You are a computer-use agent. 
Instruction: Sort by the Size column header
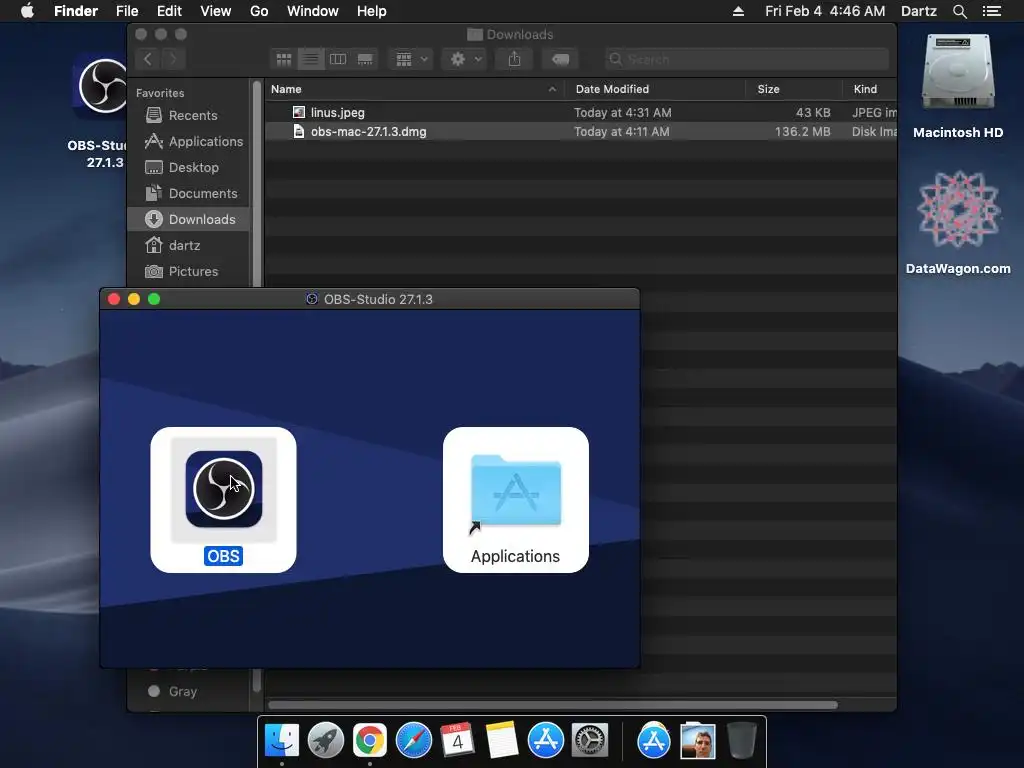click(x=793, y=89)
